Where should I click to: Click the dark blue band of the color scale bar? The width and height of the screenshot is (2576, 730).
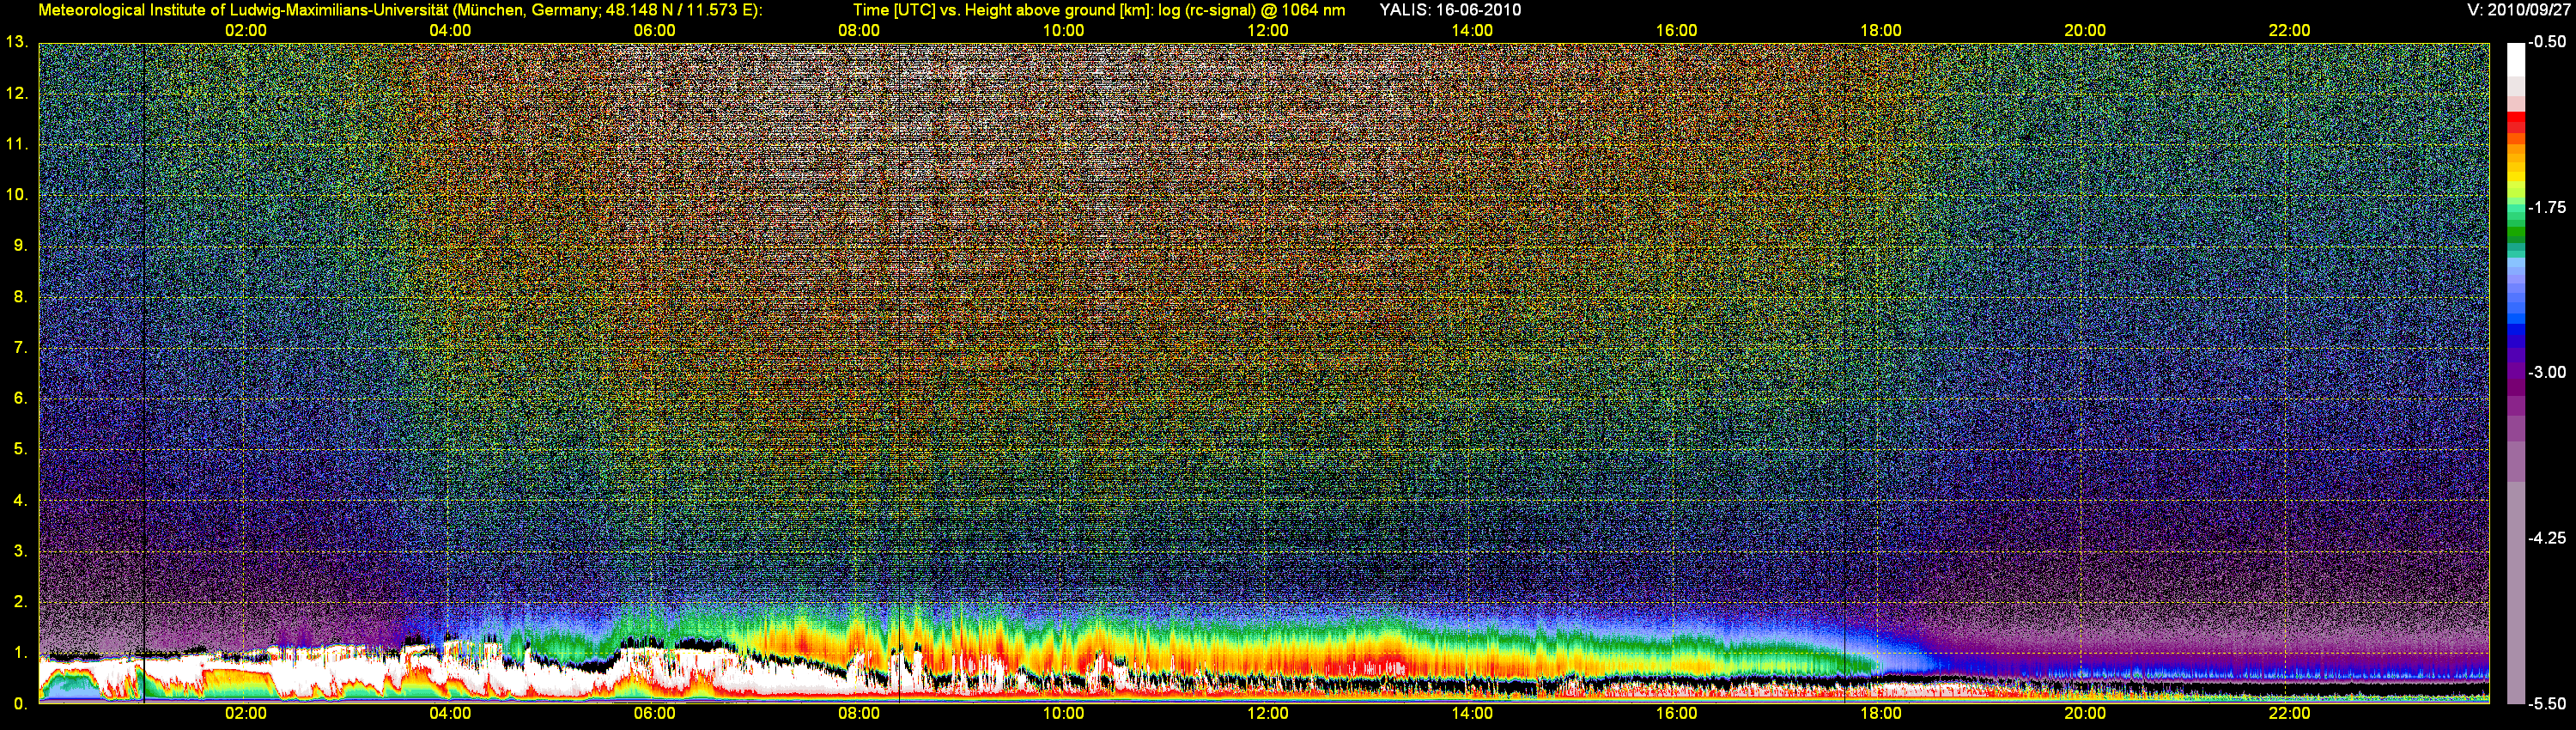[x=2515, y=340]
